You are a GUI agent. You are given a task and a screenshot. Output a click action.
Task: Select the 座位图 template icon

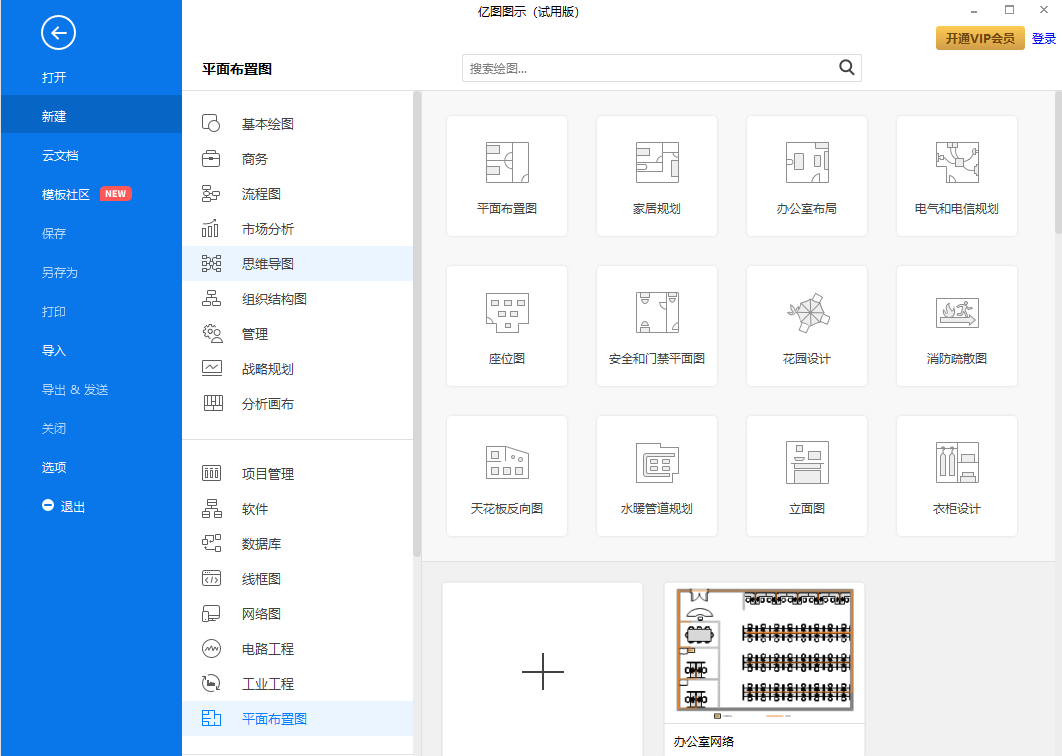tap(506, 313)
